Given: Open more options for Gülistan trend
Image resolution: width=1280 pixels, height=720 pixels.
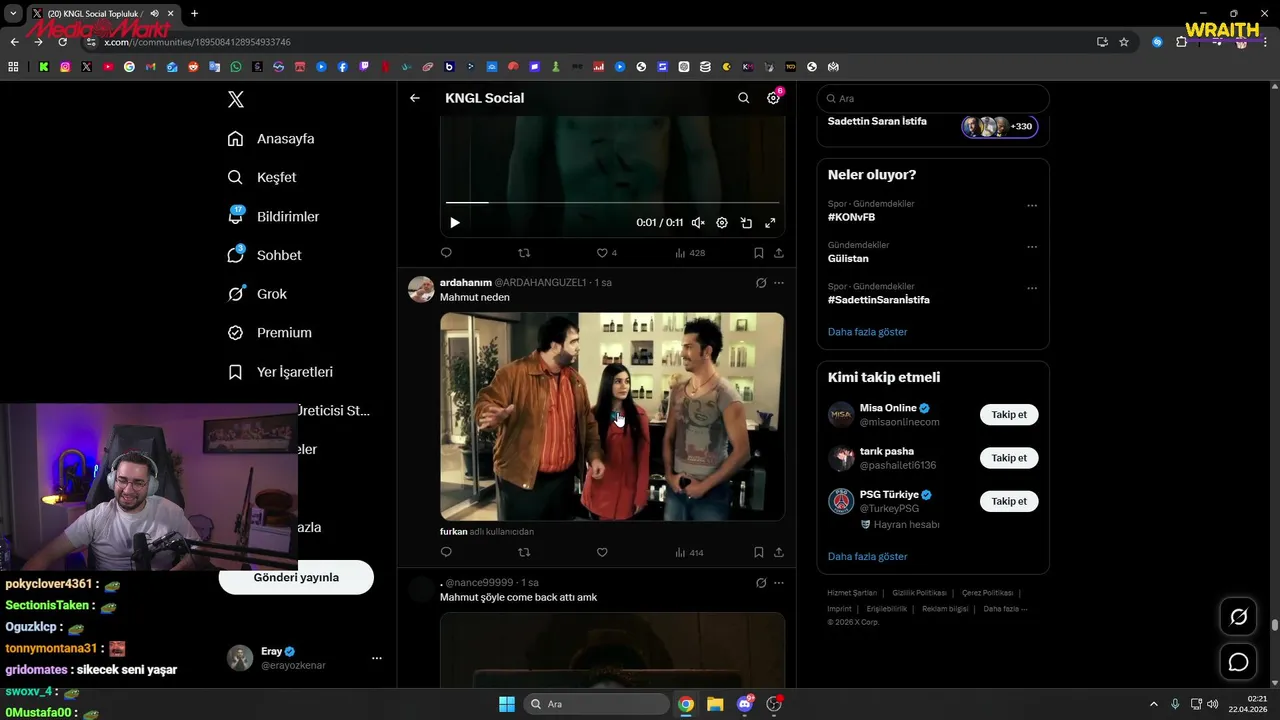Looking at the screenshot, I should click(x=1032, y=247).
